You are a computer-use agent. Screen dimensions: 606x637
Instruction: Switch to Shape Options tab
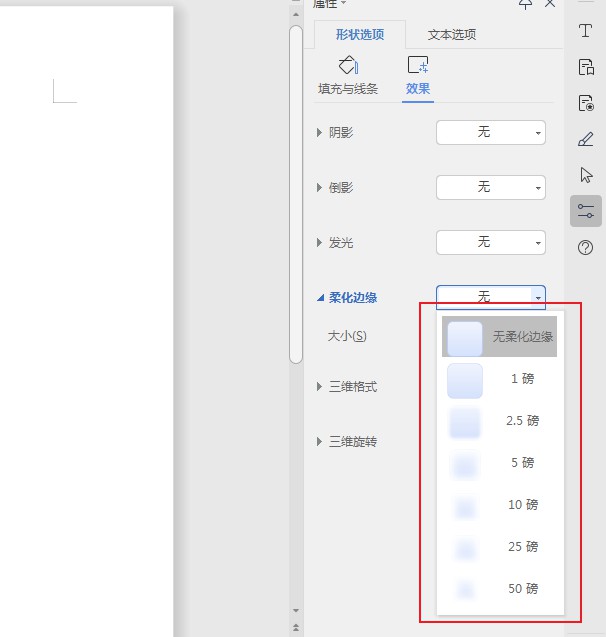(360, 35)
